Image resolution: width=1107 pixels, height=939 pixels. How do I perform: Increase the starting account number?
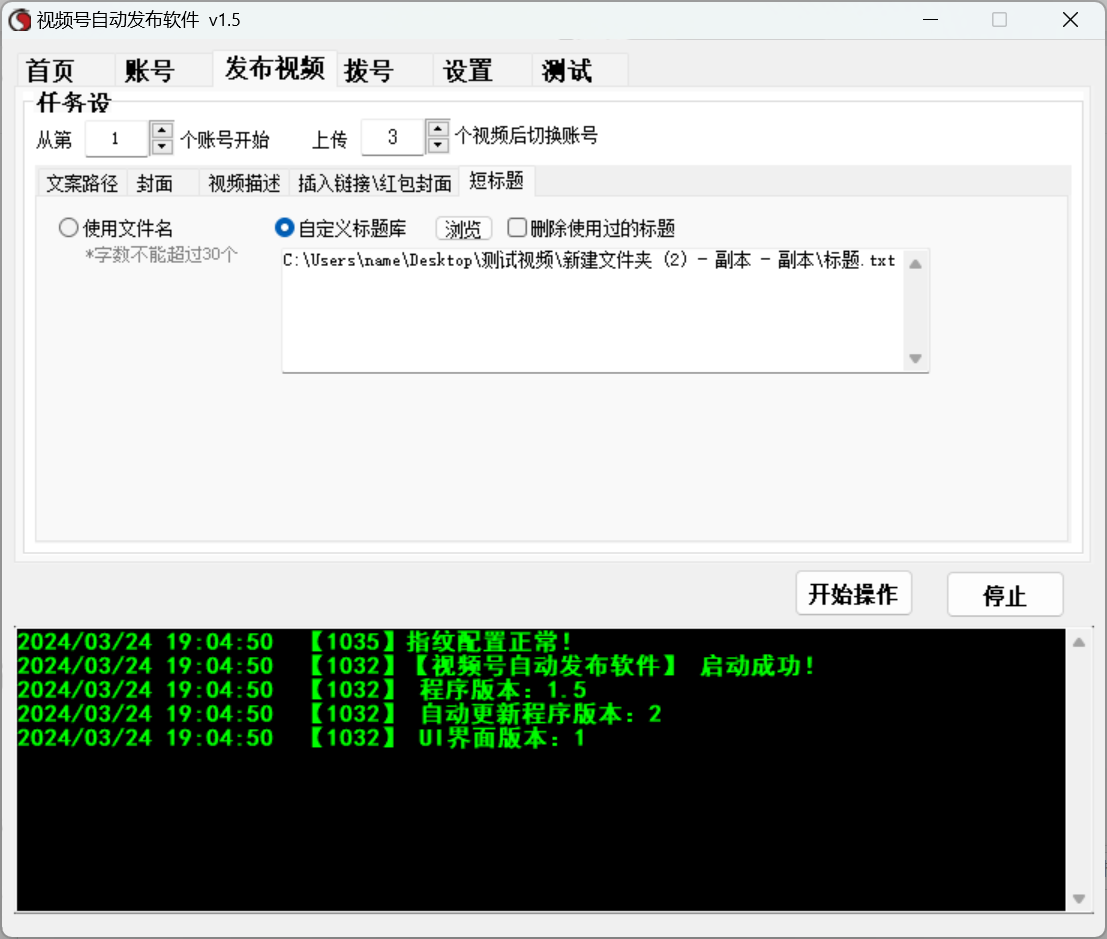pos(162,130)
